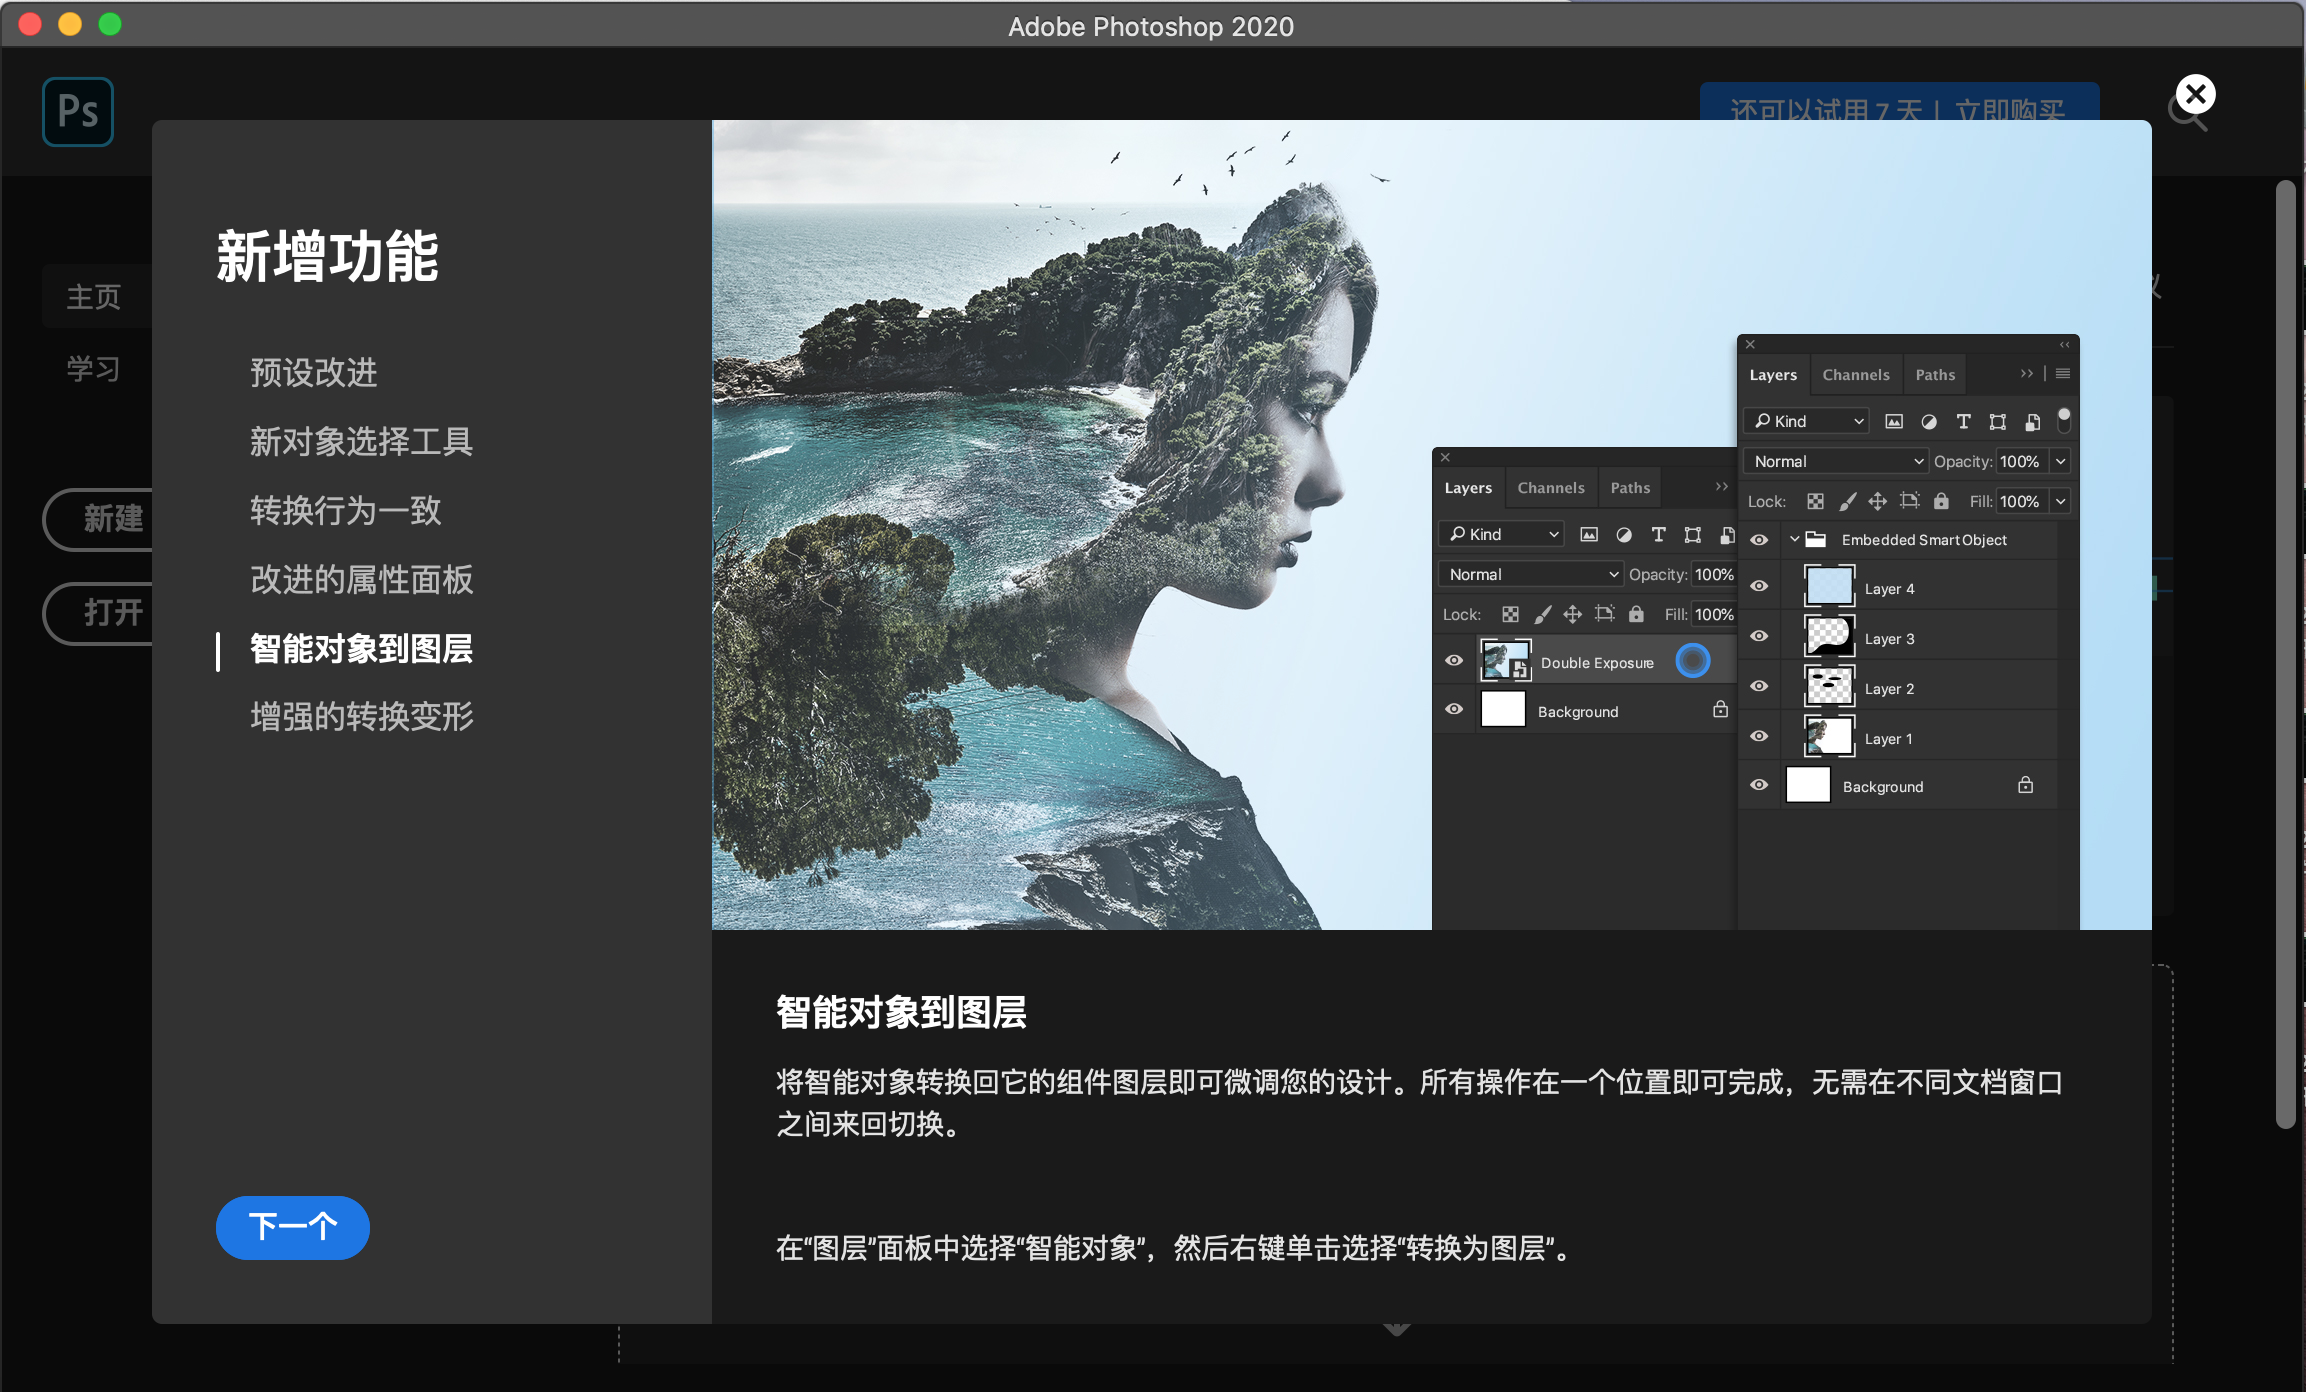Switch to Paths tab in Double Exposure panel
The height and width of the screenshot is (1392, 2306).
pyautogui.click(x=1630, y=488)
